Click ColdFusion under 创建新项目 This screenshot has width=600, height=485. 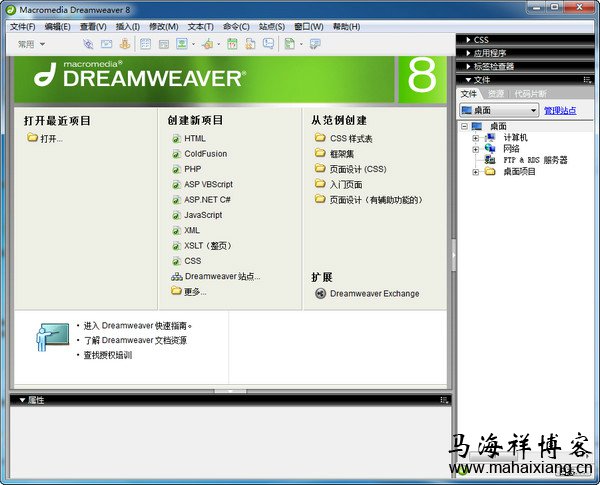(x=205, y=154)
